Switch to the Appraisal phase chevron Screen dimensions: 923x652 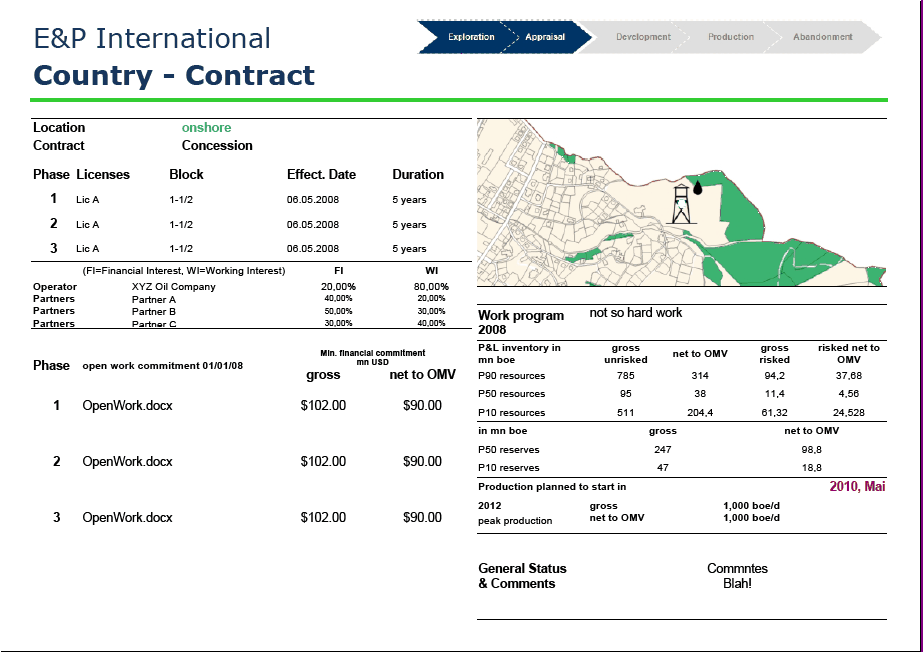(x=545, y=37)
